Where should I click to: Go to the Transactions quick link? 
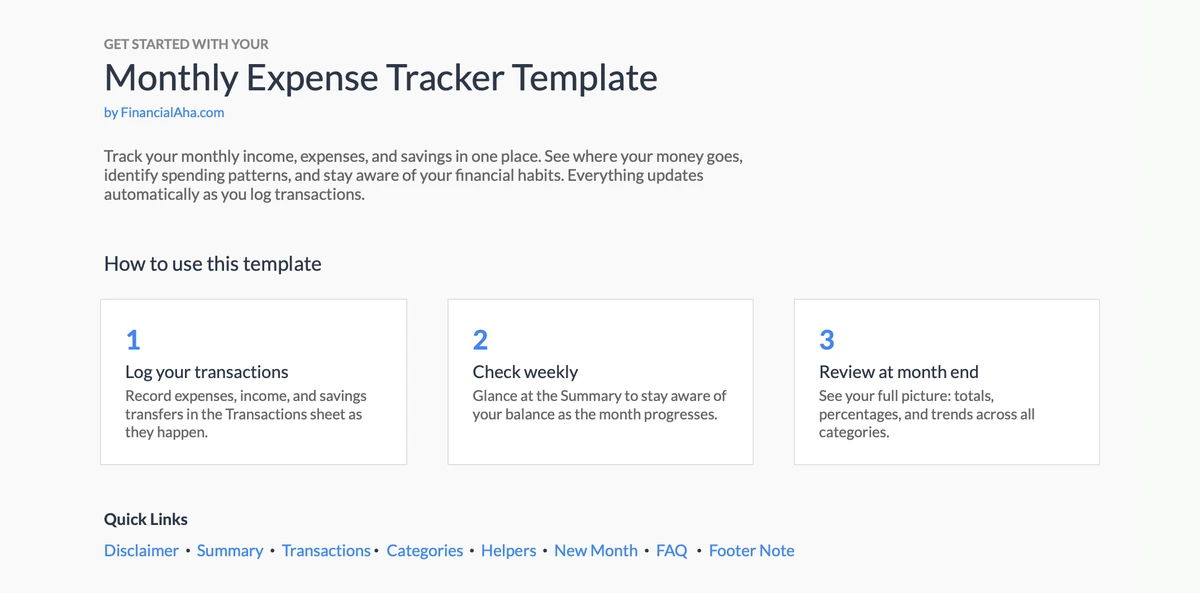point(326,551)
